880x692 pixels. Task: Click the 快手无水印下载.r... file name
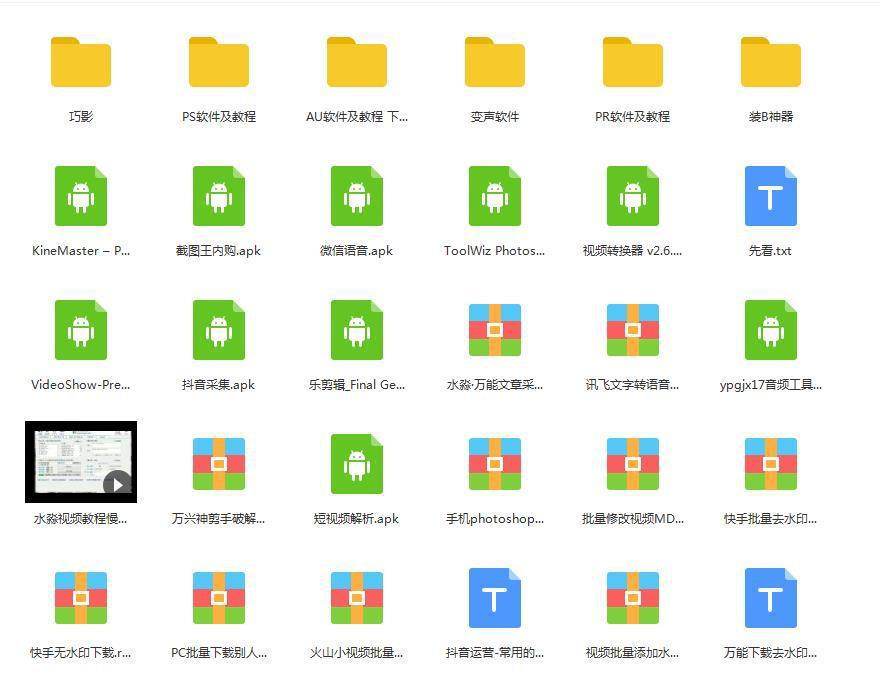click(81, 653)
